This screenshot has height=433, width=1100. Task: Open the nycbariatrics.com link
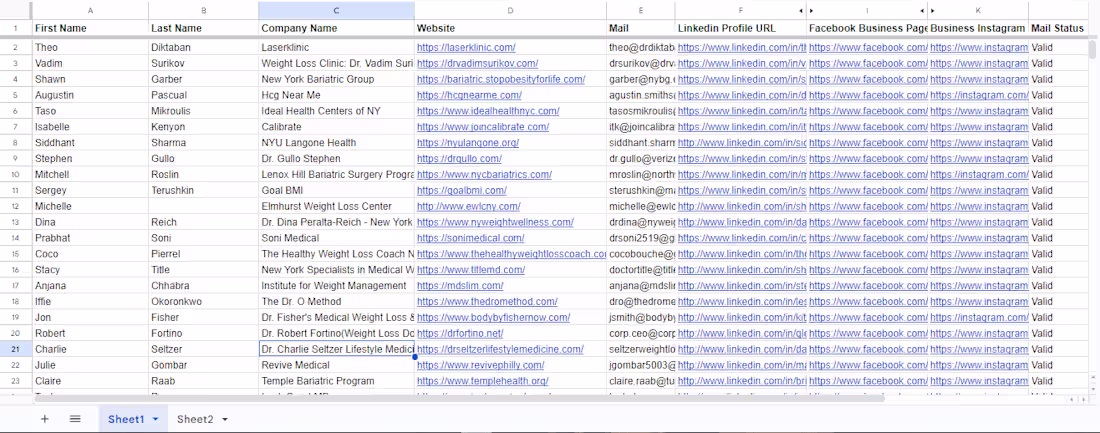pyautogui.click(x=485, y=174)
